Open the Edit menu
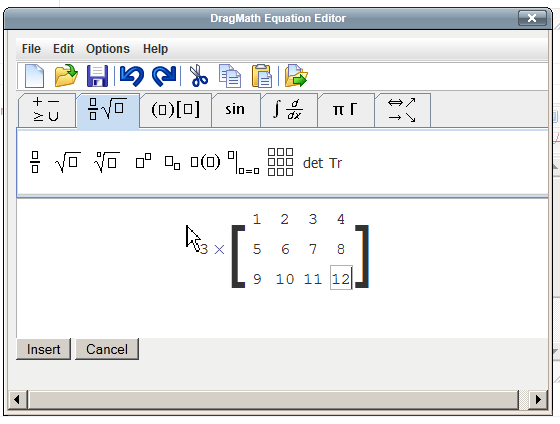This screenshot has width=560, height=424. pos(63,49)
